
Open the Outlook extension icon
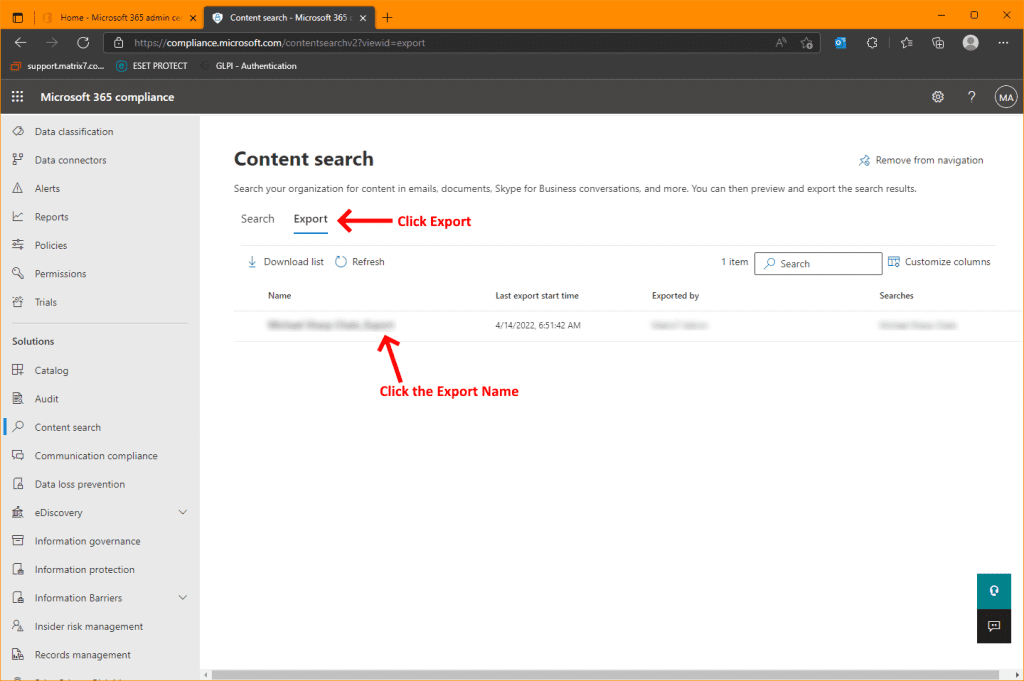pos(840,42)
